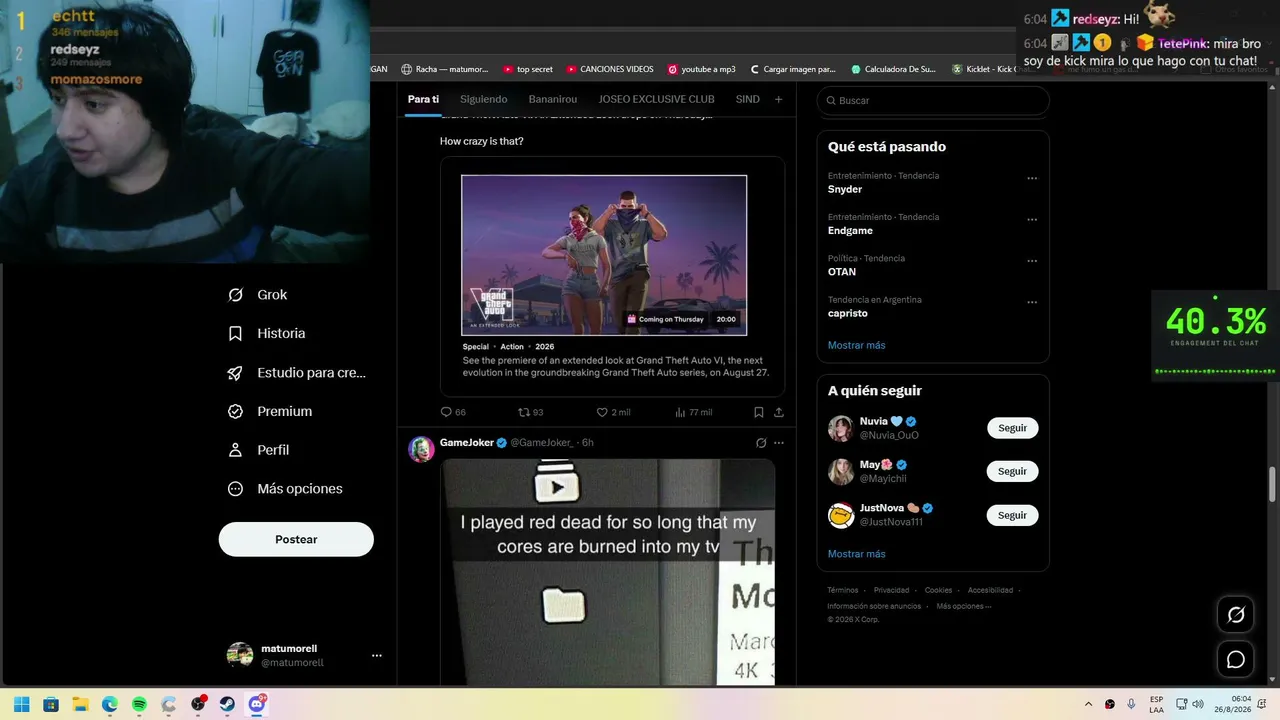Reply to the GTA VI post

pyautogui.click(x=453, y=412)
